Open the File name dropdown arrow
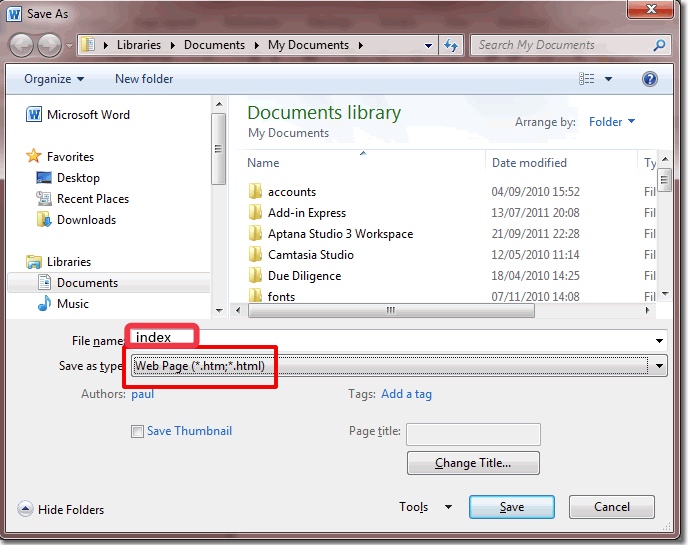Viewport: 688px width, 545px height. tap(659, 341)
